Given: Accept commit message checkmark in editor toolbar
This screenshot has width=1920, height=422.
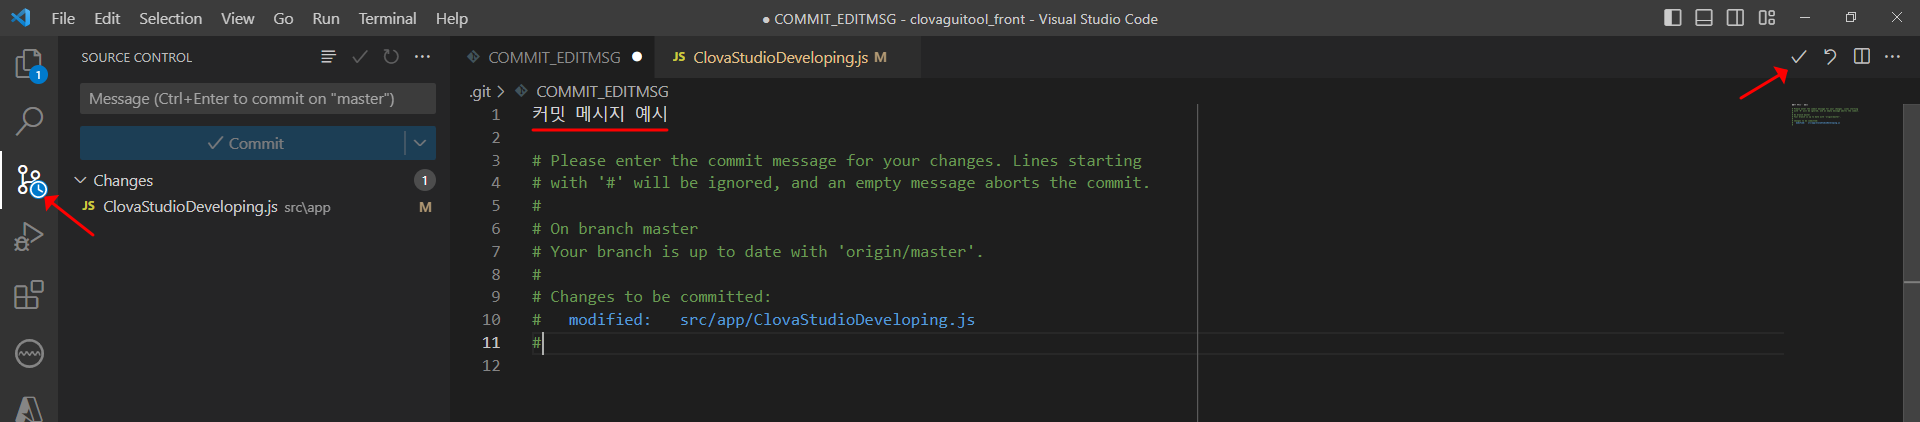Looking at the screenshot, I should click(x=1798, y=57).
